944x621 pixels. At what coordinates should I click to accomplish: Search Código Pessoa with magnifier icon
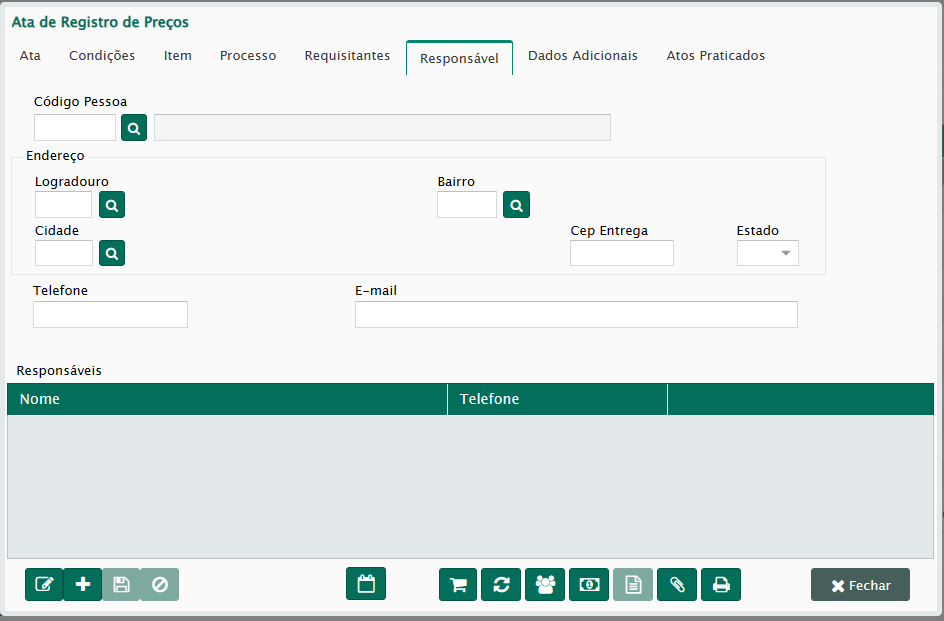pos(134,128)
